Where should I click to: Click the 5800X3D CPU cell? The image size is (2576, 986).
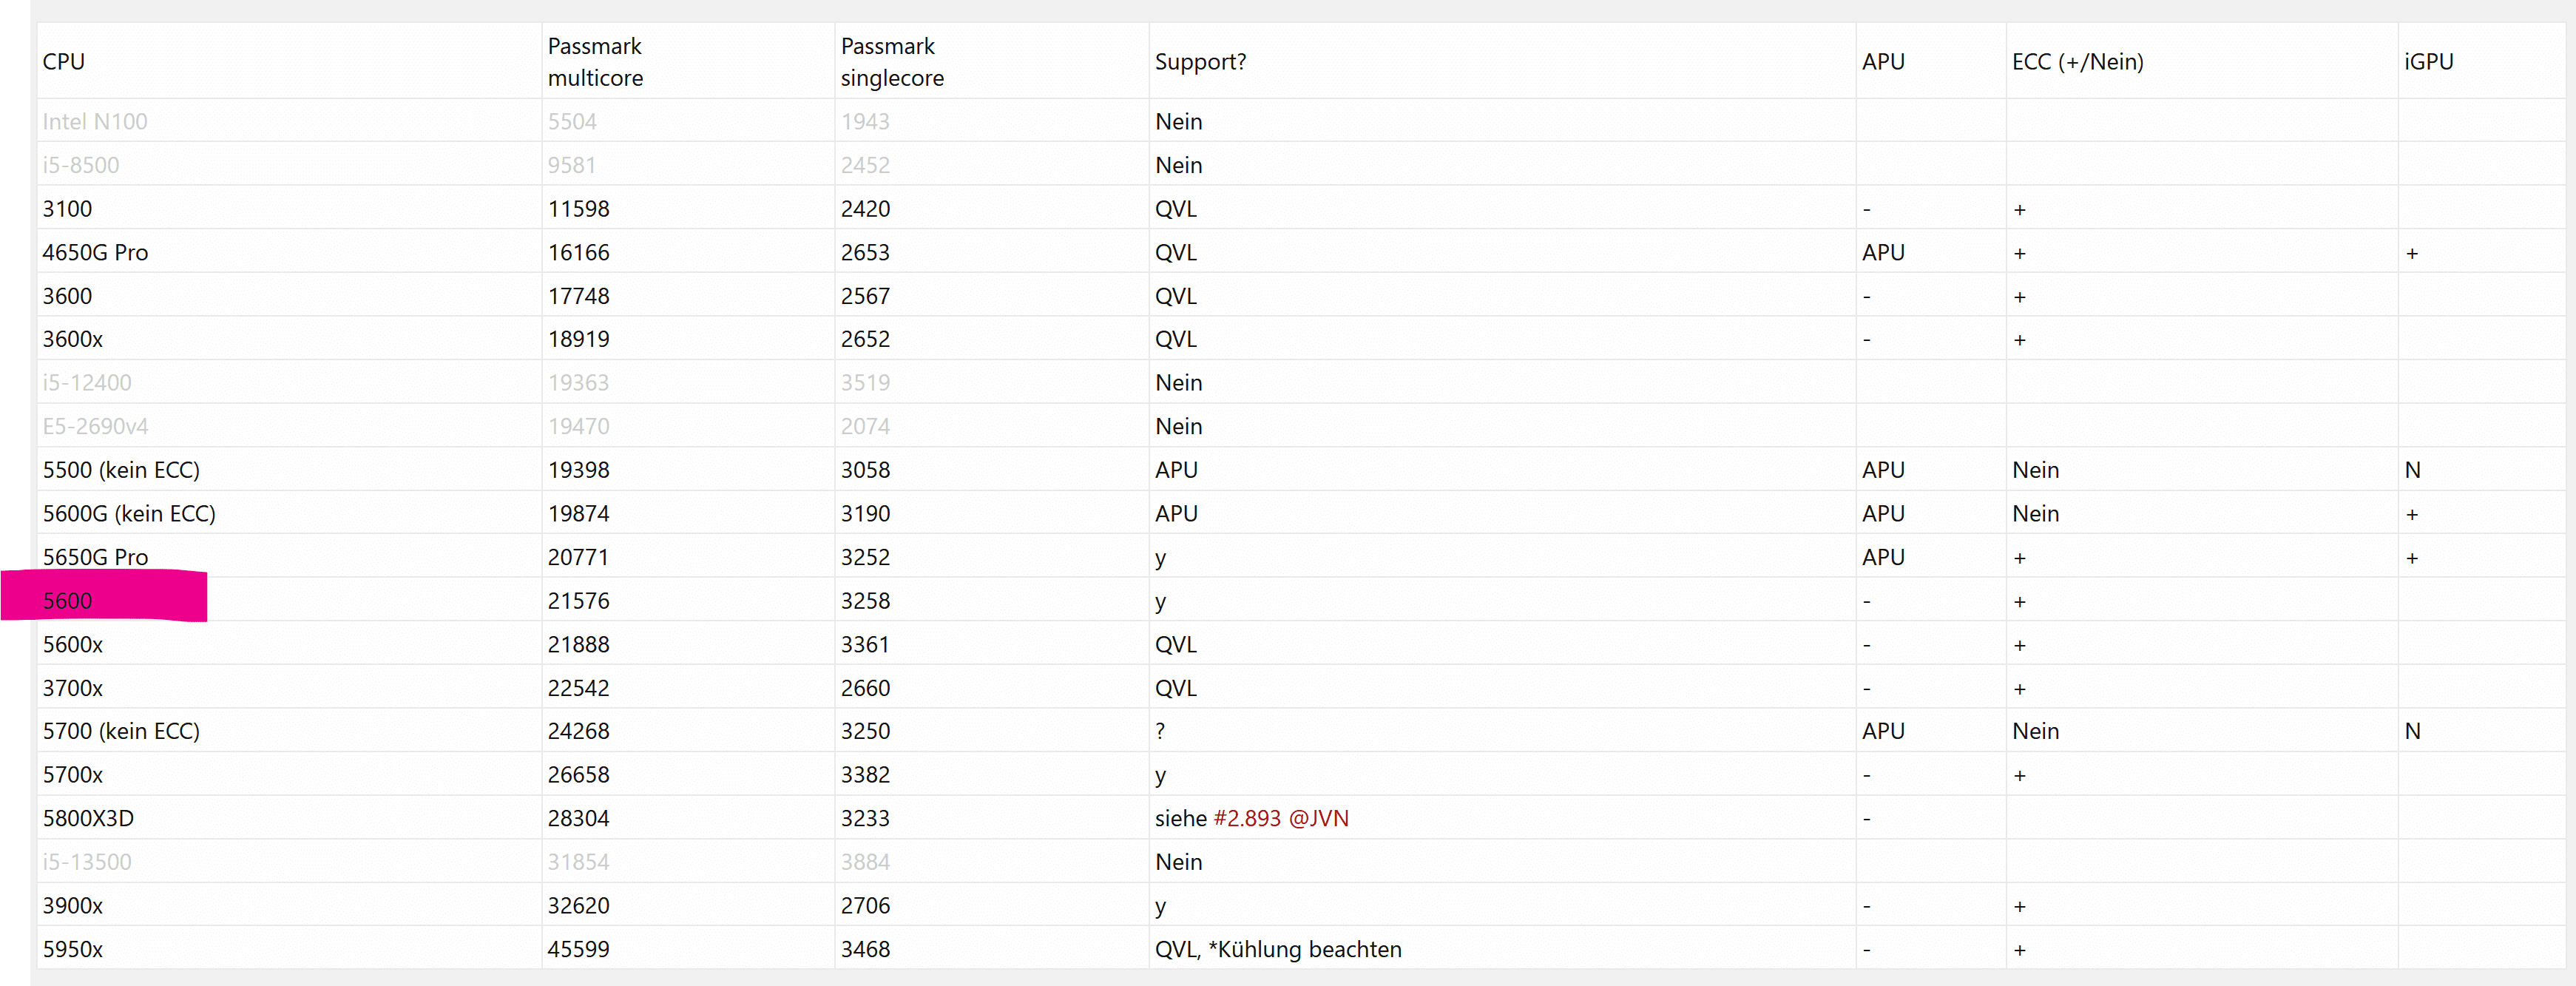click(88, 818)
